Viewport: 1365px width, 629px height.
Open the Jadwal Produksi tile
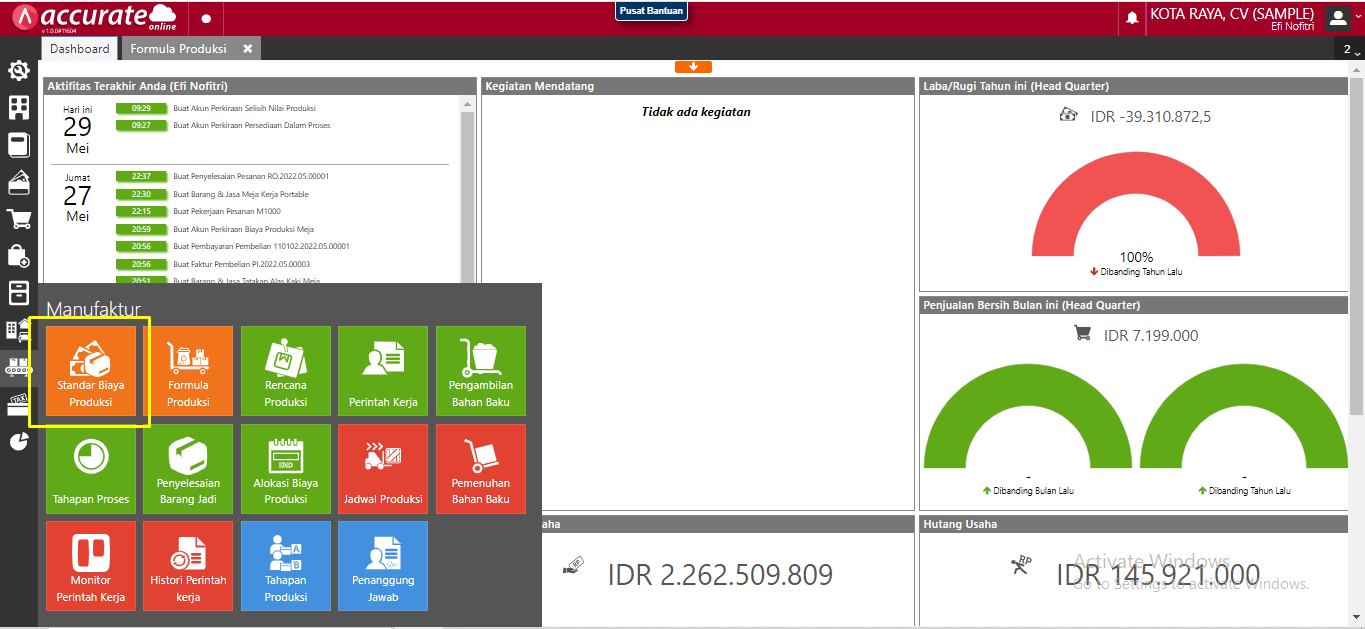[383, 469]
